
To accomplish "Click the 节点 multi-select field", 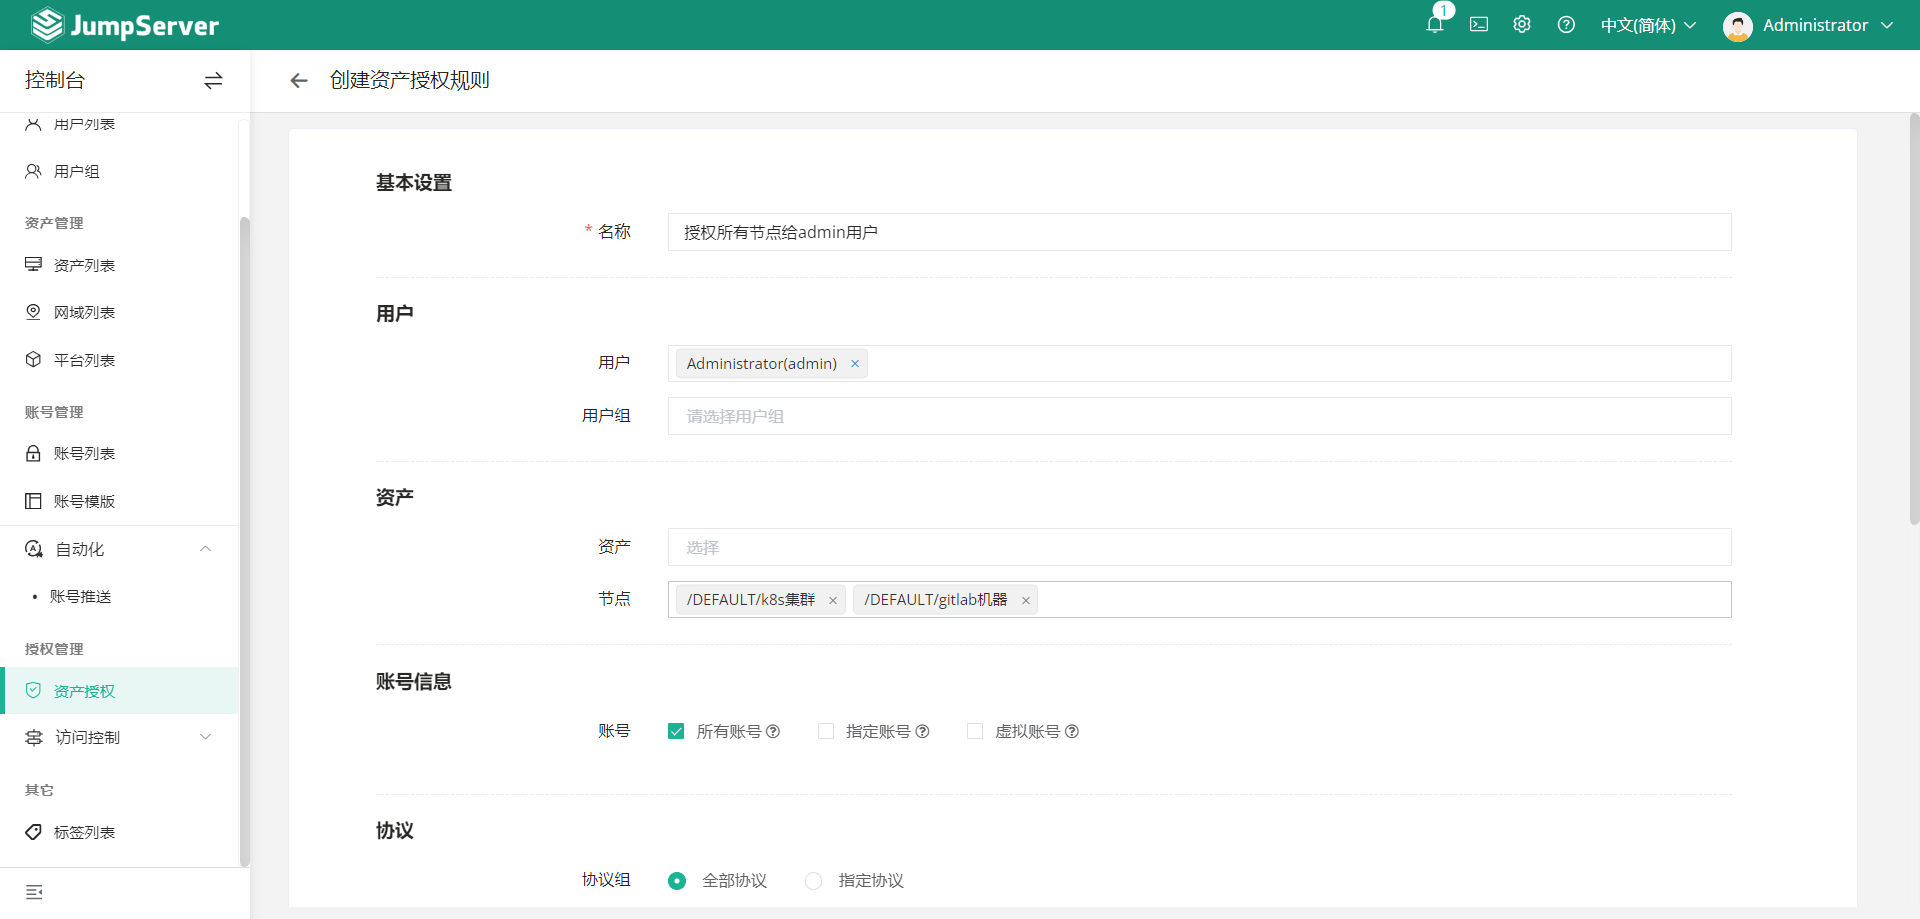I will point(1199,599).
